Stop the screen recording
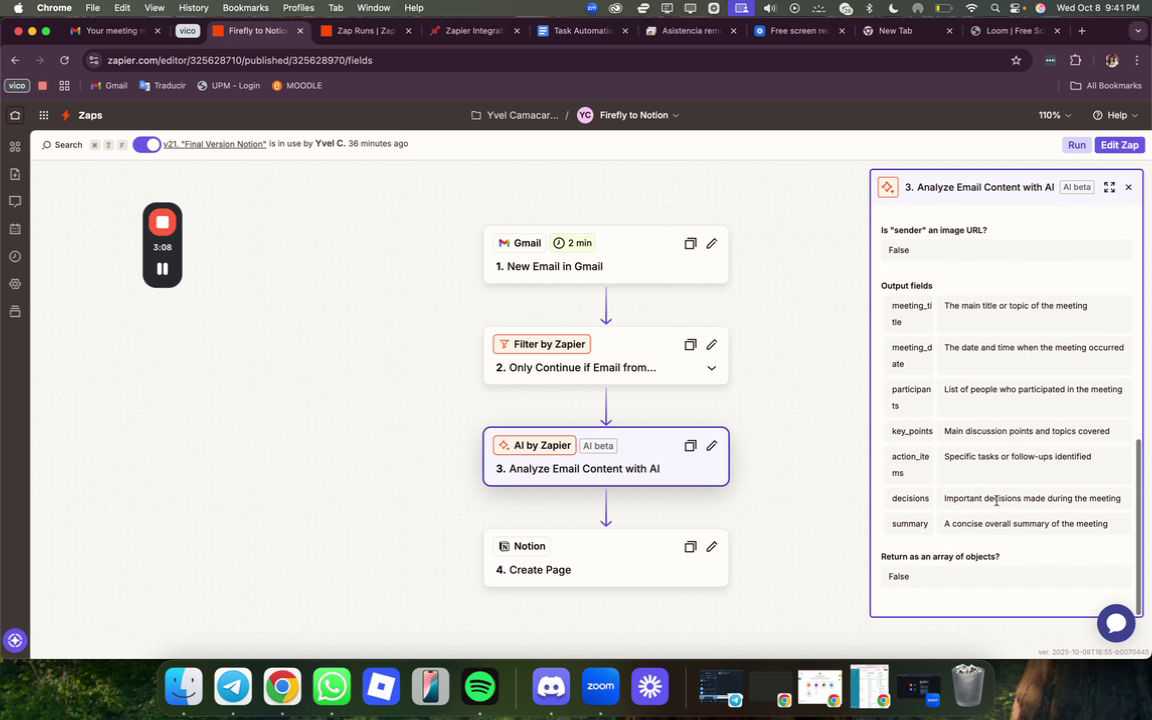 click(x=162, y=222)
